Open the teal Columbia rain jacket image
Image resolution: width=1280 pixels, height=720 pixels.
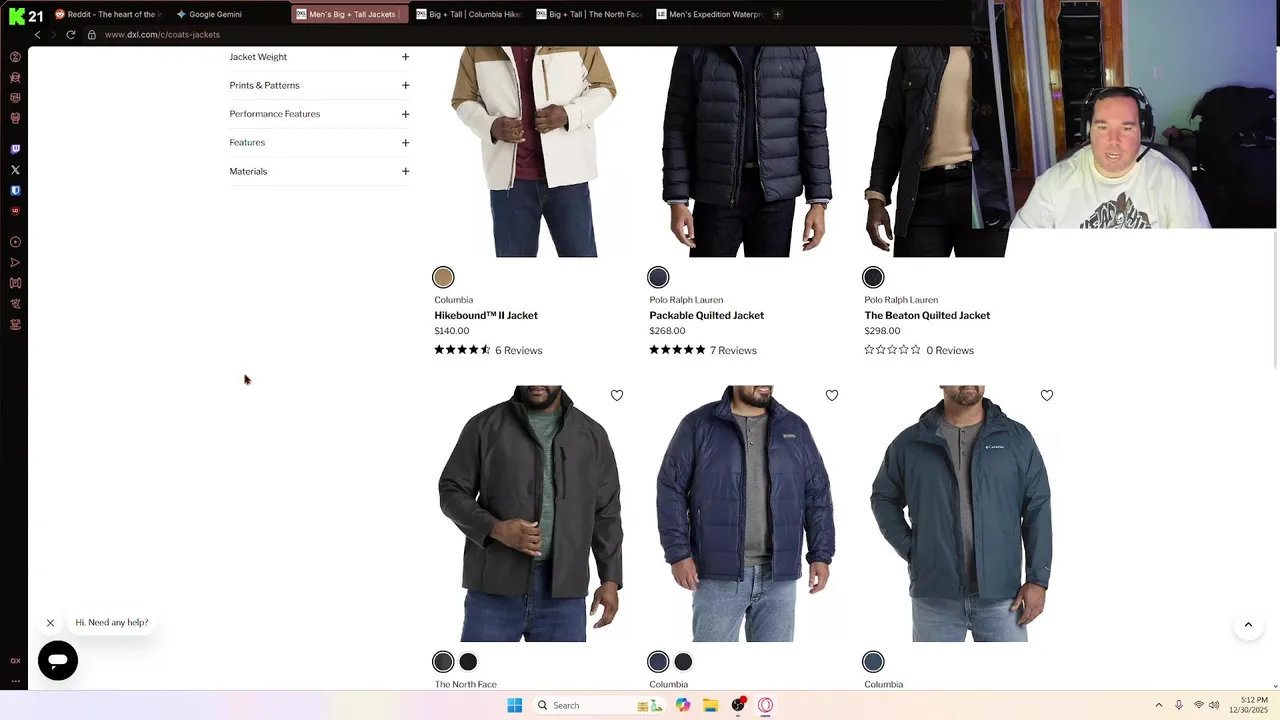(x=961, y=514)
